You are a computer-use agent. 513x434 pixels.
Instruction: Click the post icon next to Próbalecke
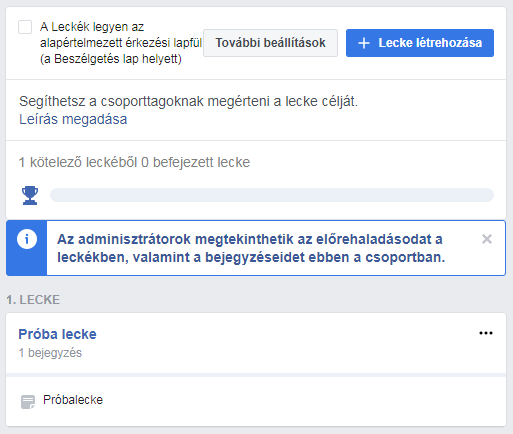click(x=28, y=402)
